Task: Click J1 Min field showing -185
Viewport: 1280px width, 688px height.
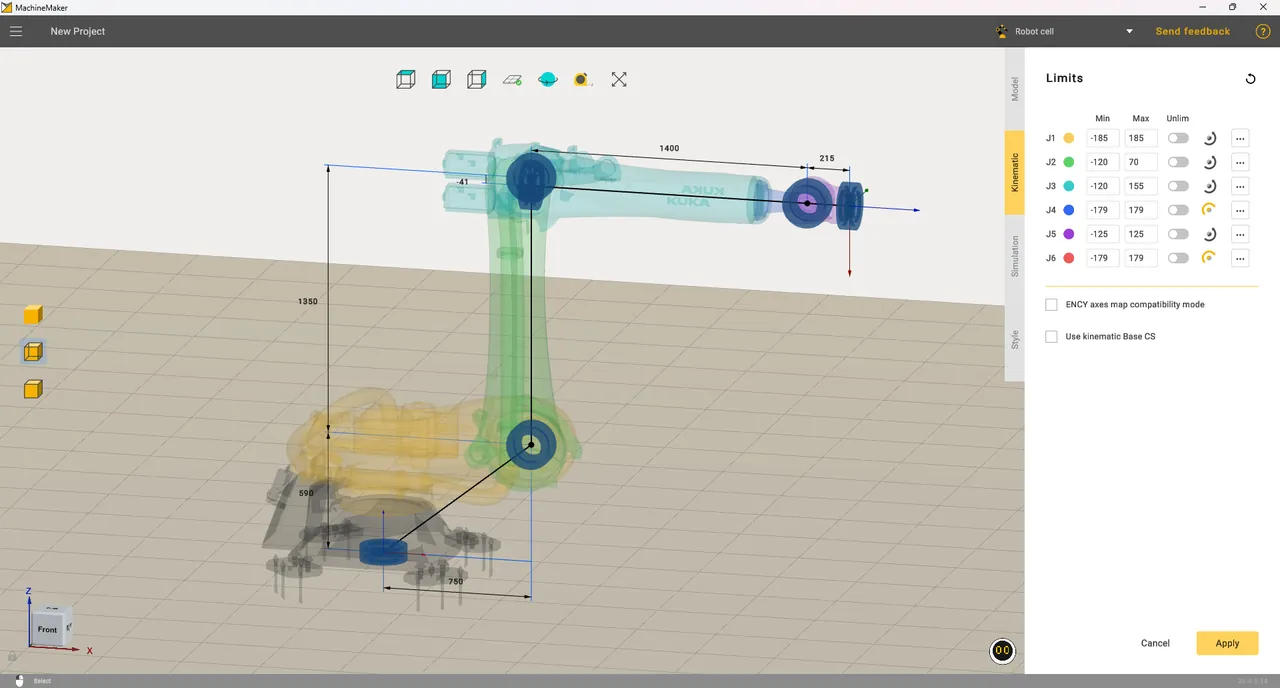Action: pos(1103,138)
